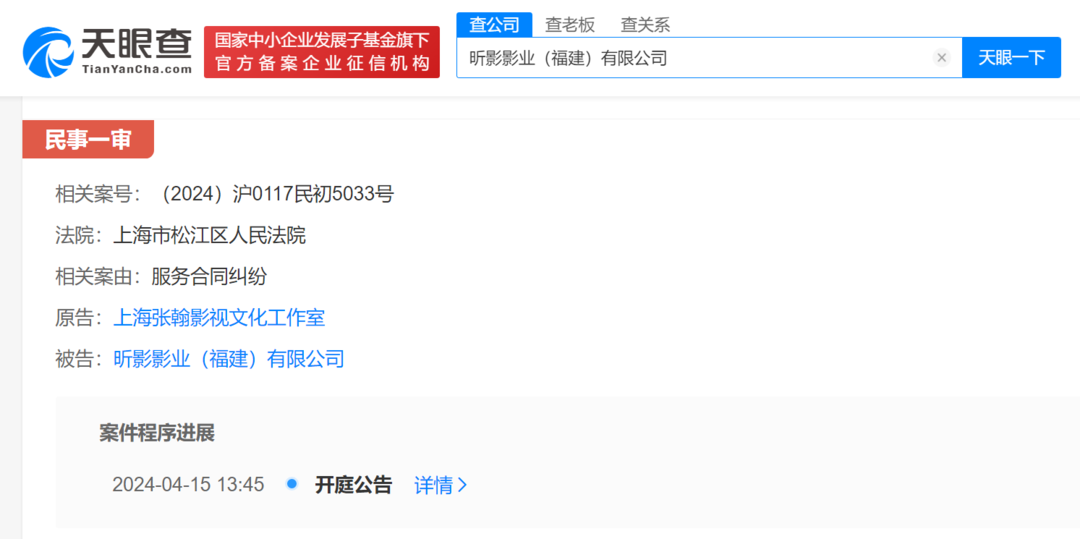Click the case cause 服务合同纠纷
1080x539 pixels.
point(209,277)
